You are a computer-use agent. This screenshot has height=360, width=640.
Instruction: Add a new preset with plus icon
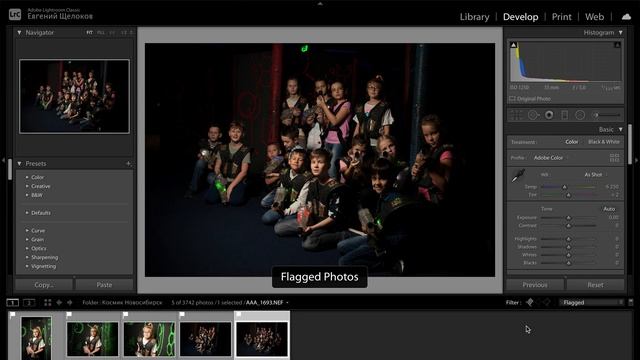(x=128, y=164)
